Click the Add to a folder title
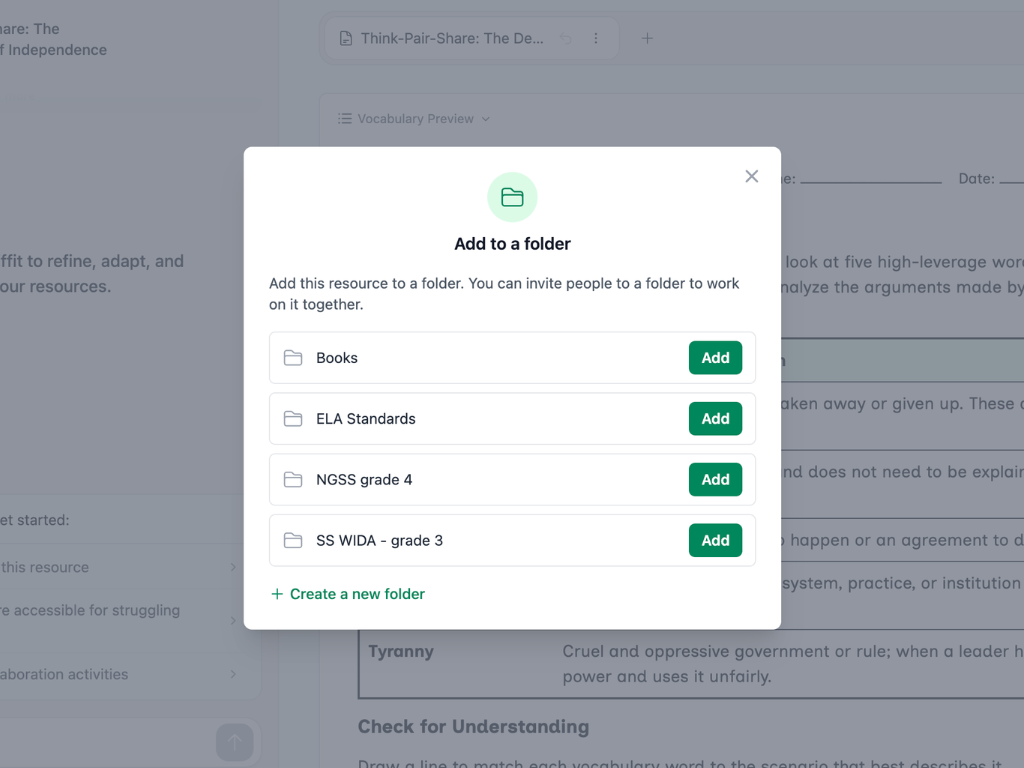This screenshot has height=768, width=1024. [512, 244]
